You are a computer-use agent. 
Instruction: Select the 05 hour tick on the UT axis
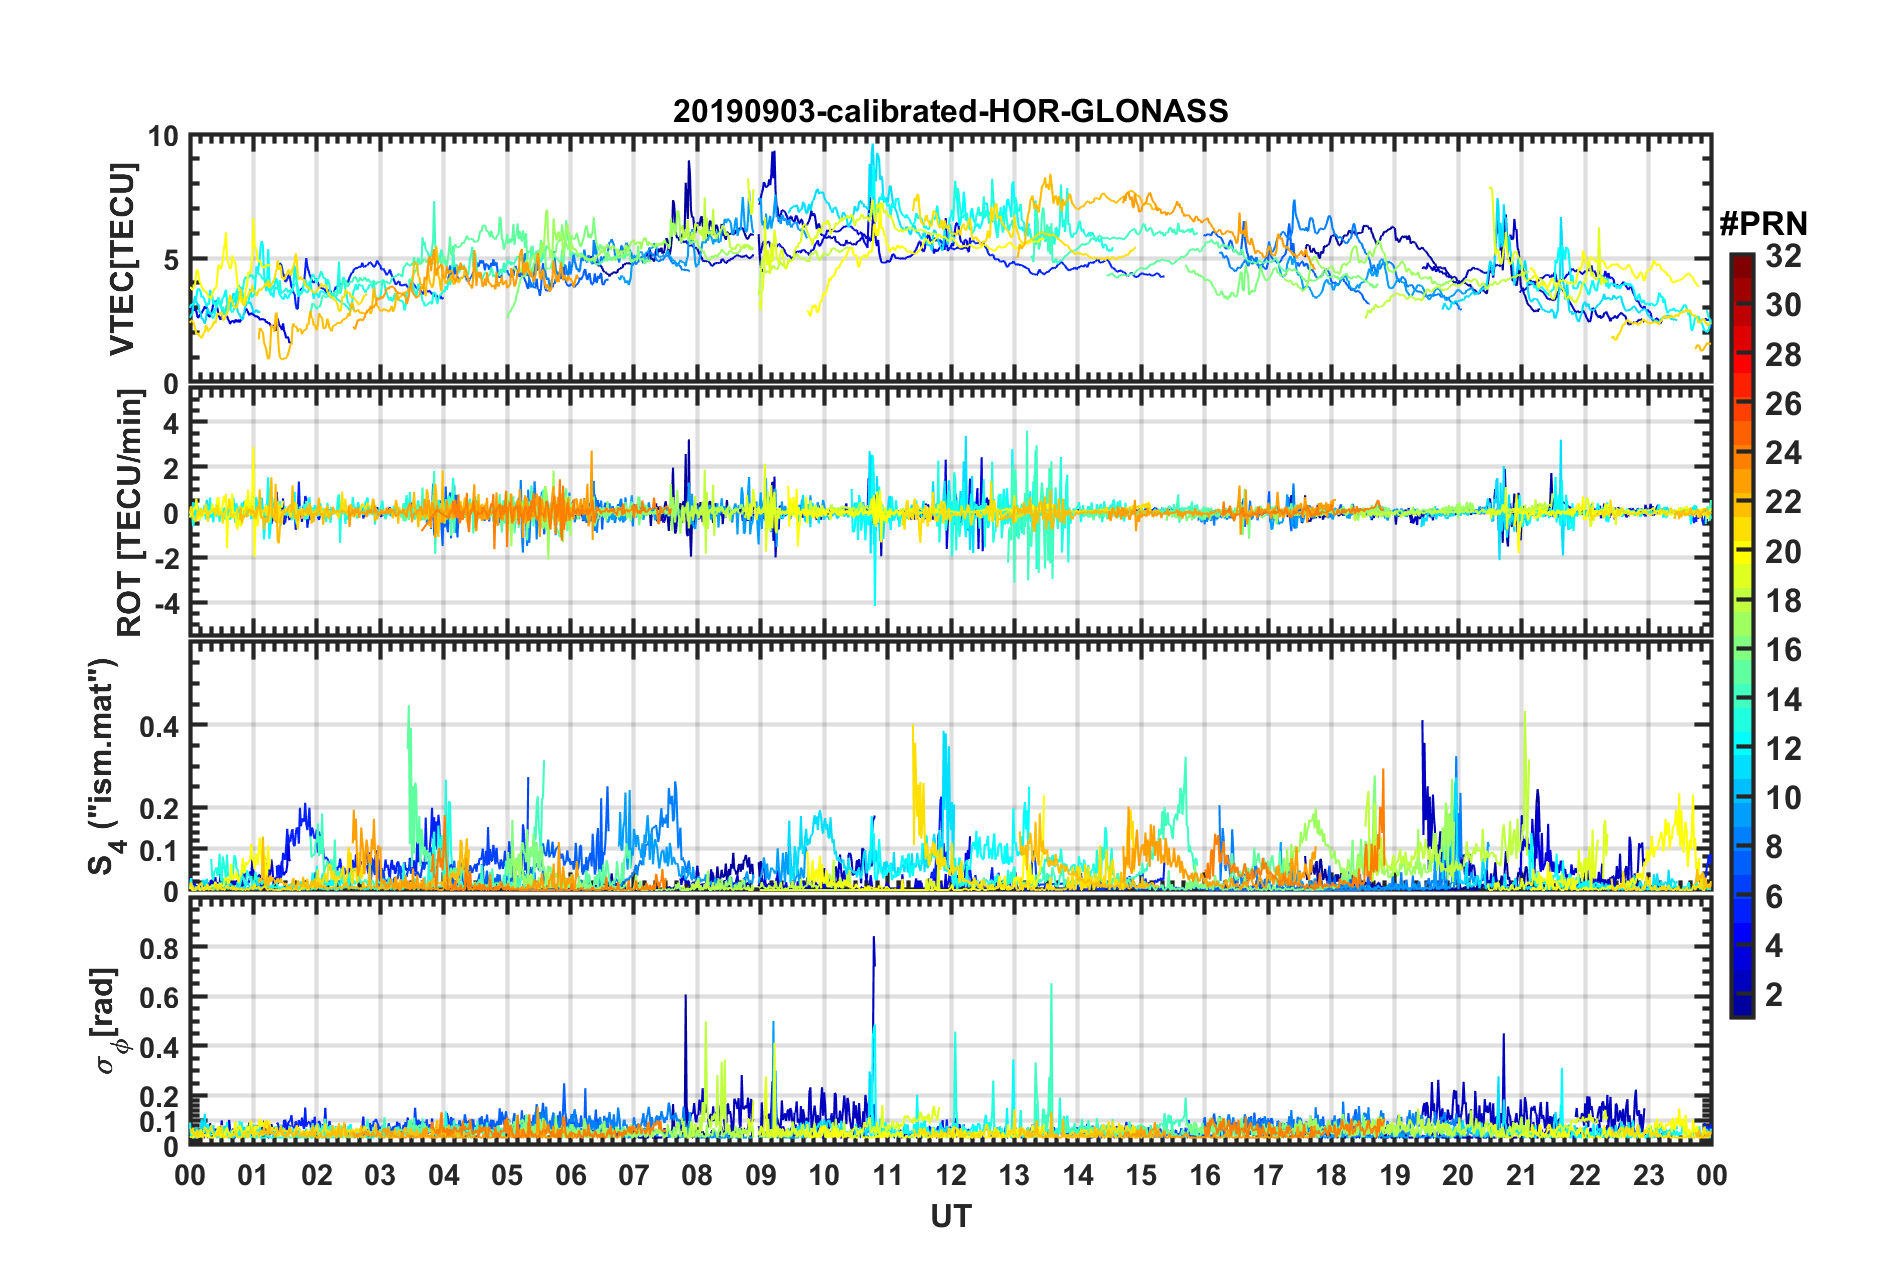tap(507, 1174)
